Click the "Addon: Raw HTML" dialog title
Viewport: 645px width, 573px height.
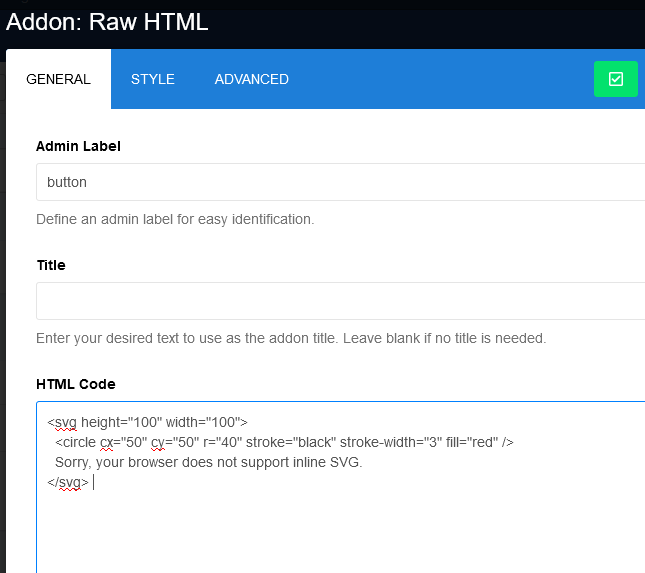click(x=107, y=22)
